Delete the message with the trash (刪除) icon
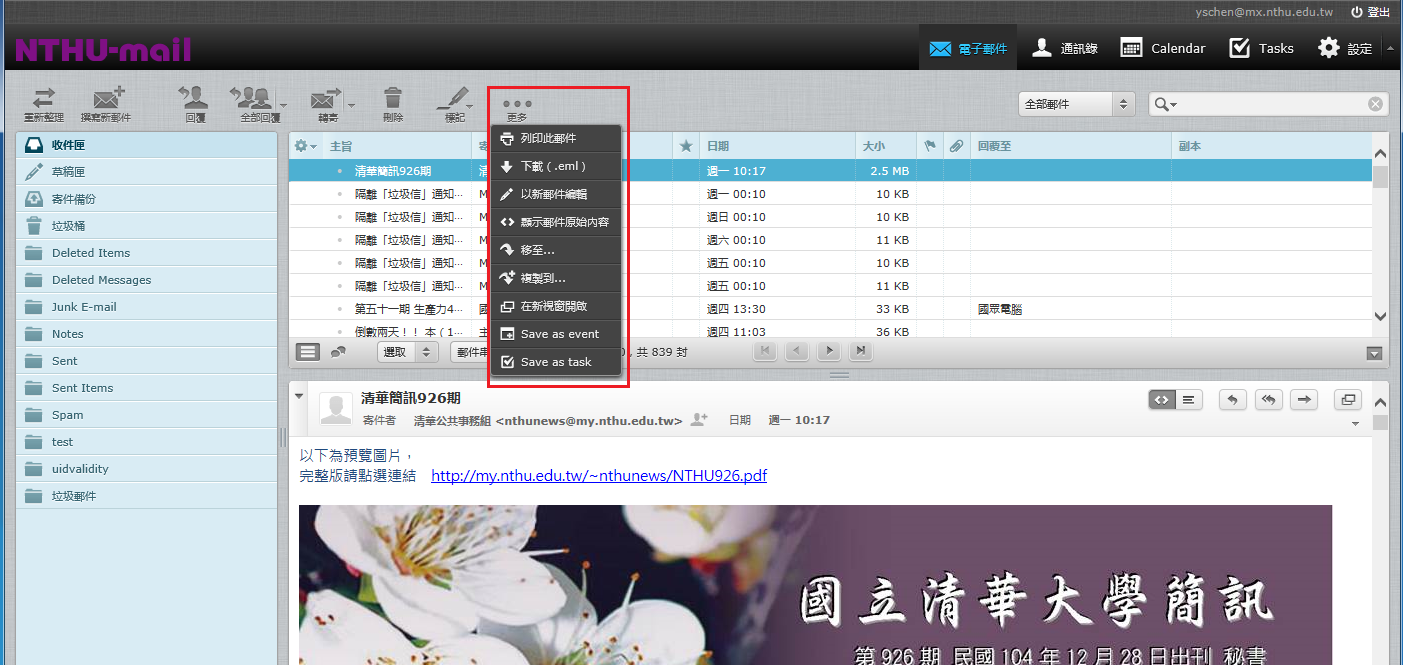This screenshot has width=1403, height=665. (x=393, y=100)
